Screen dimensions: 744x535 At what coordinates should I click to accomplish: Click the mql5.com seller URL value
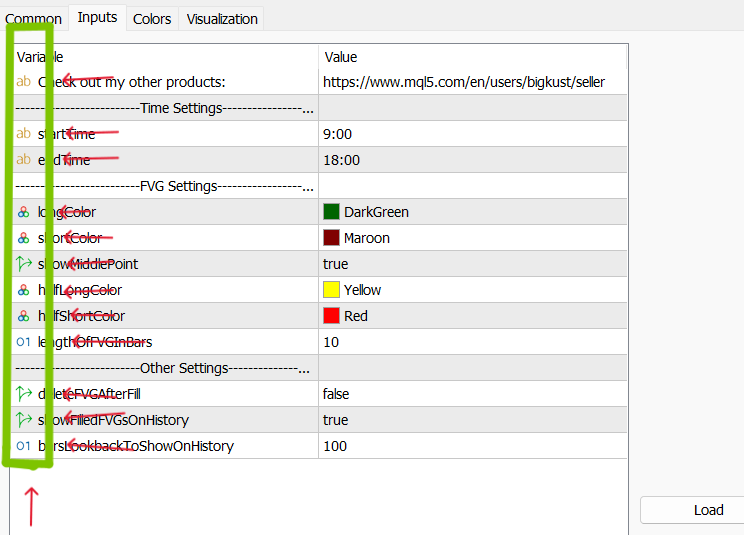464,82
